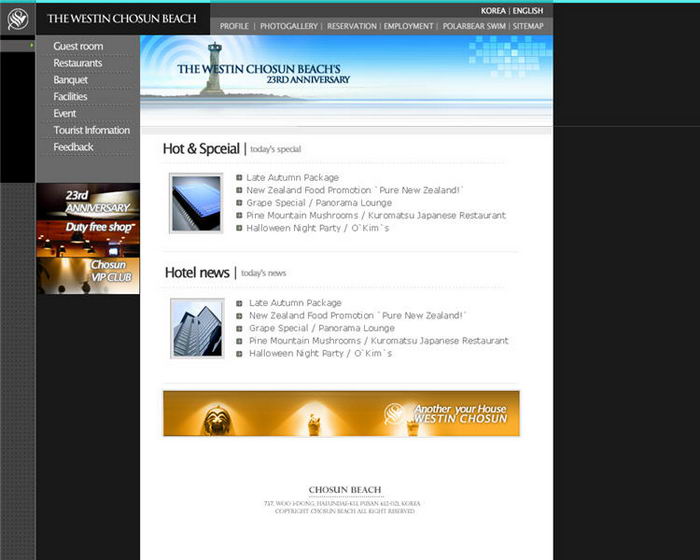Select Restaurants in the sidebar menu

pyautogui.click(x=78, y=63)
